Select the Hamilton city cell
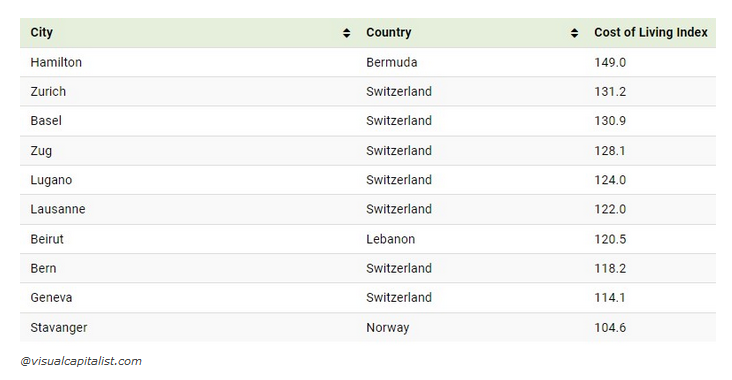The image size is (732, 380). (x=56, y=62)
